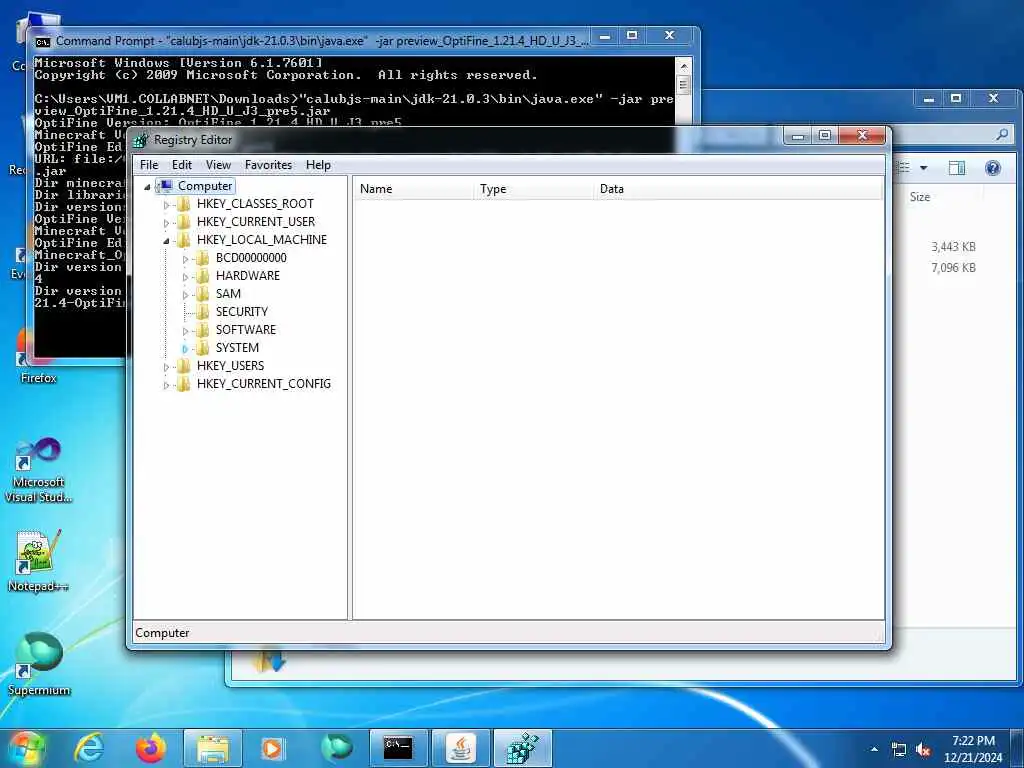Expand the BCD00000000 key arrow

click(x=185, y=259)
